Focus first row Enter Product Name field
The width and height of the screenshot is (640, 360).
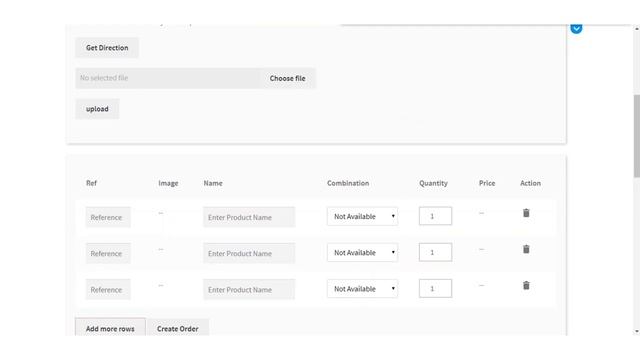pyautogui.click(x=249, y=217)
